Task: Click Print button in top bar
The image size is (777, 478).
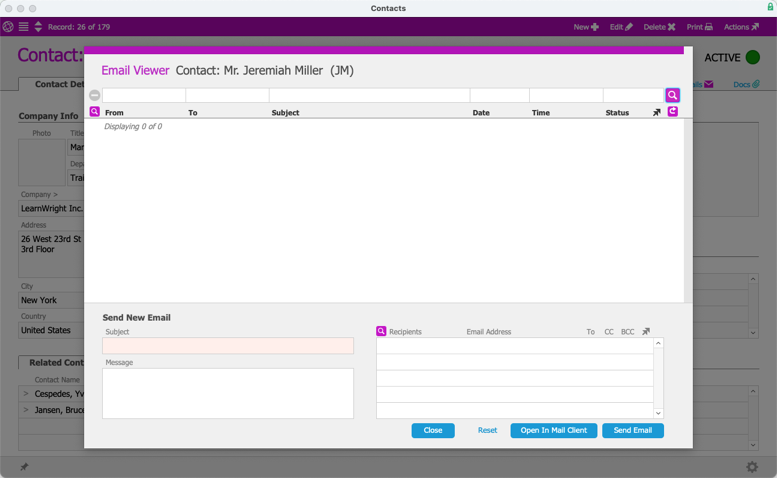Action: 699,27
